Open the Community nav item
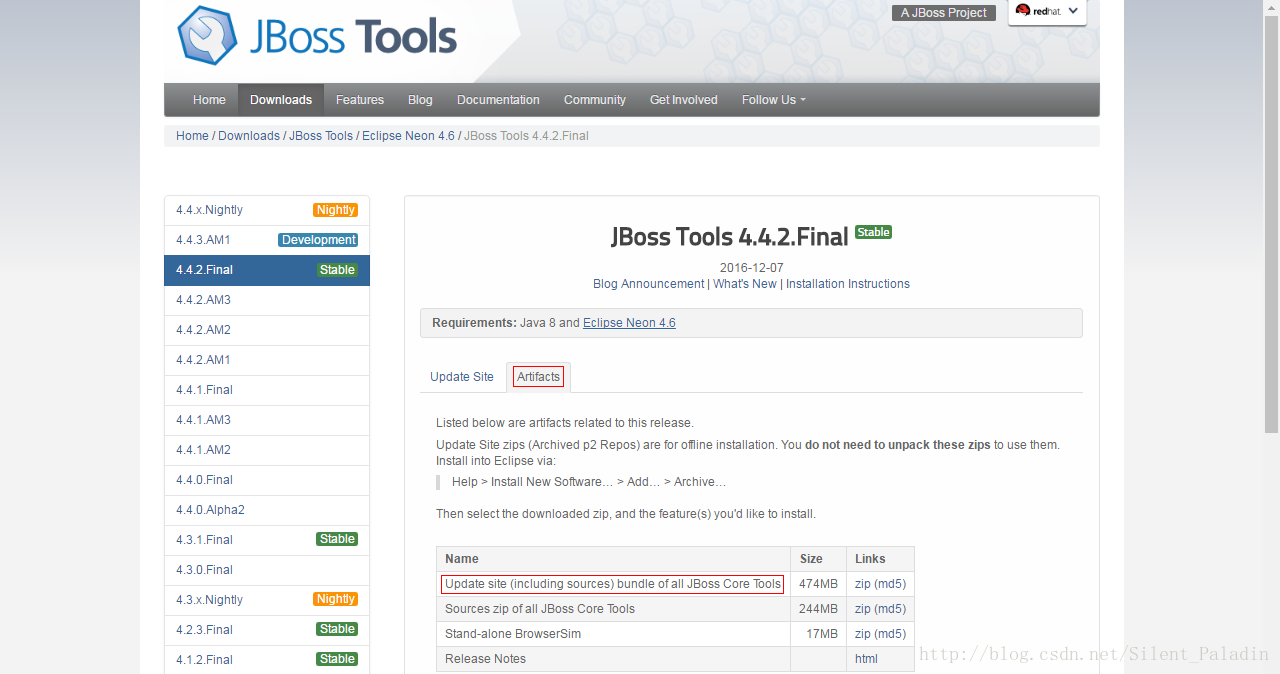1280x674 pixels. (595, 100)
